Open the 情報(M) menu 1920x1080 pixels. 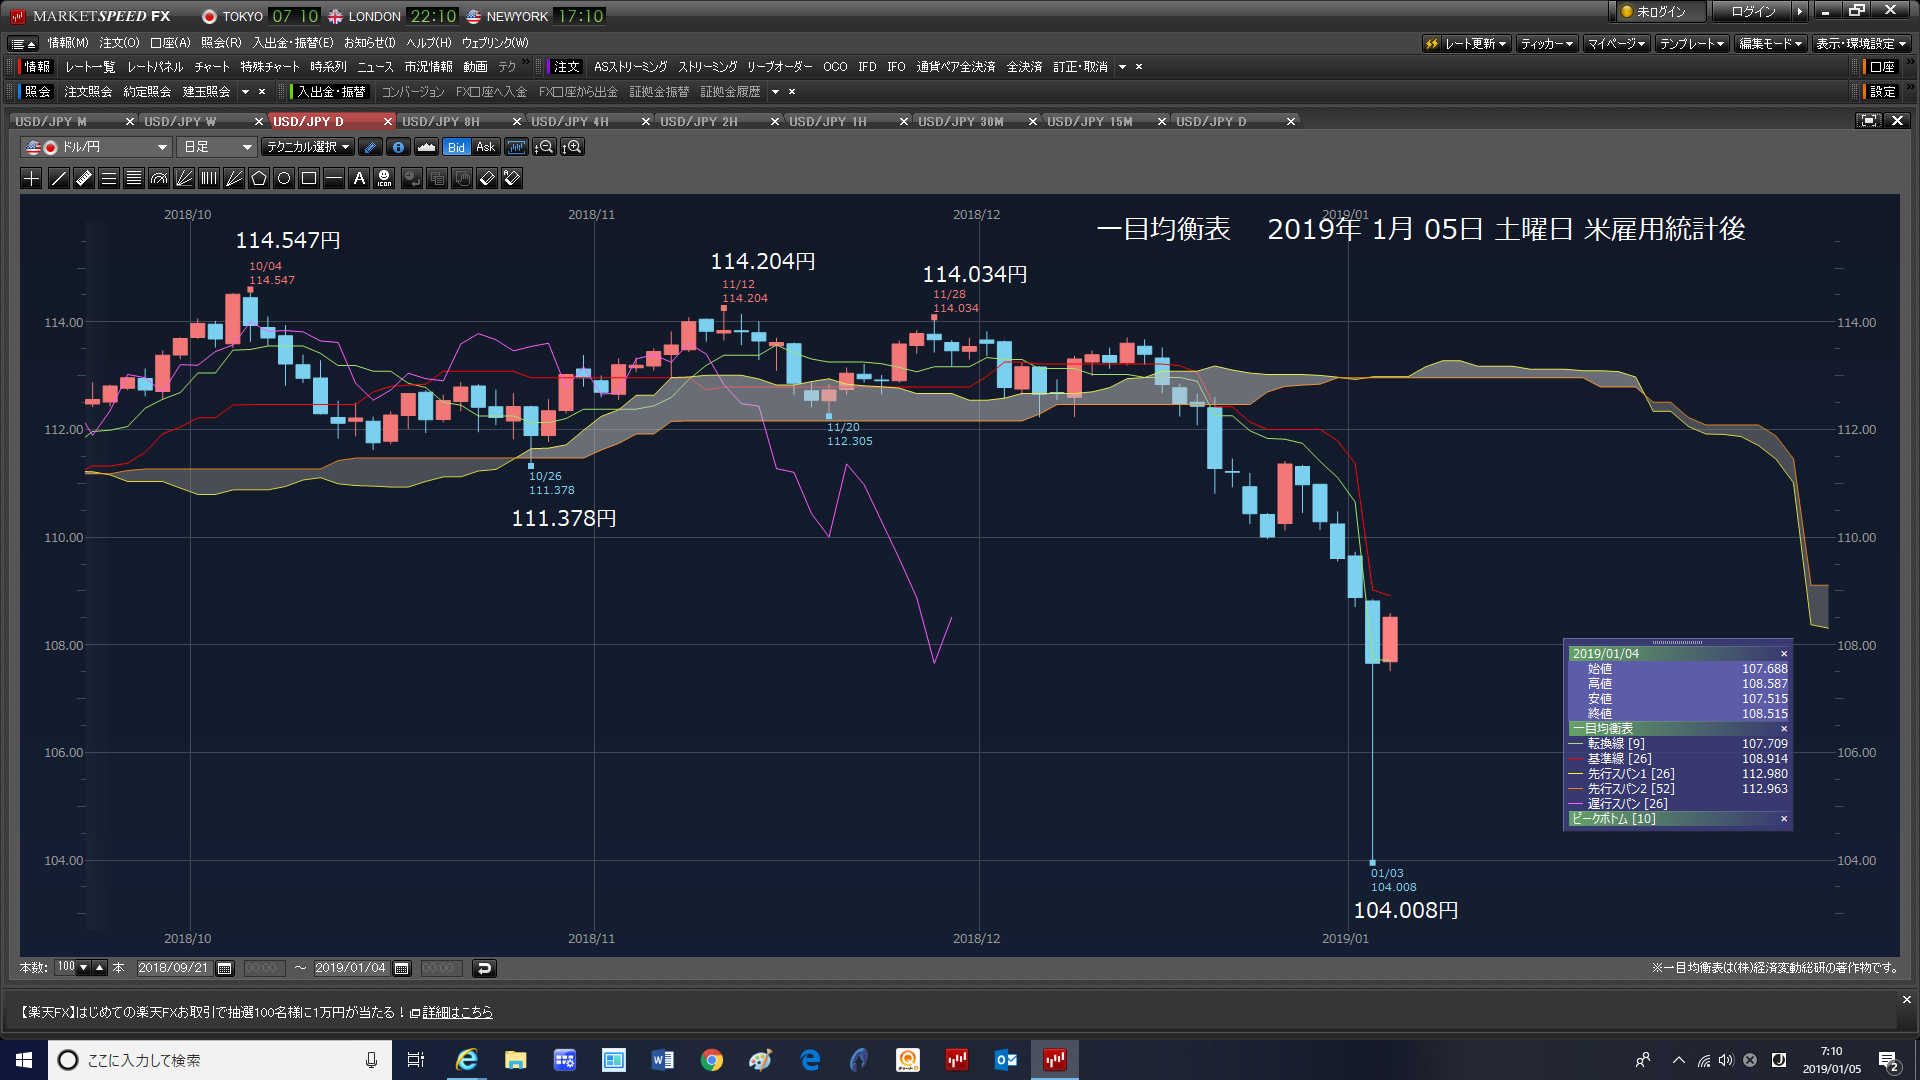(68, 43)
